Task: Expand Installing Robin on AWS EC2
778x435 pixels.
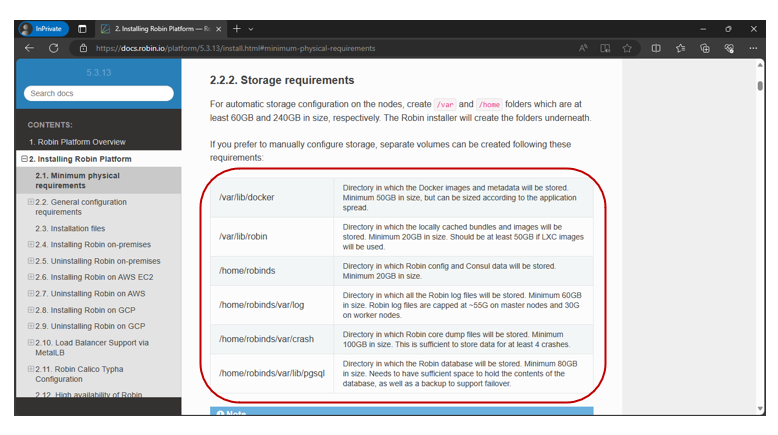Action: click(31, 277)
